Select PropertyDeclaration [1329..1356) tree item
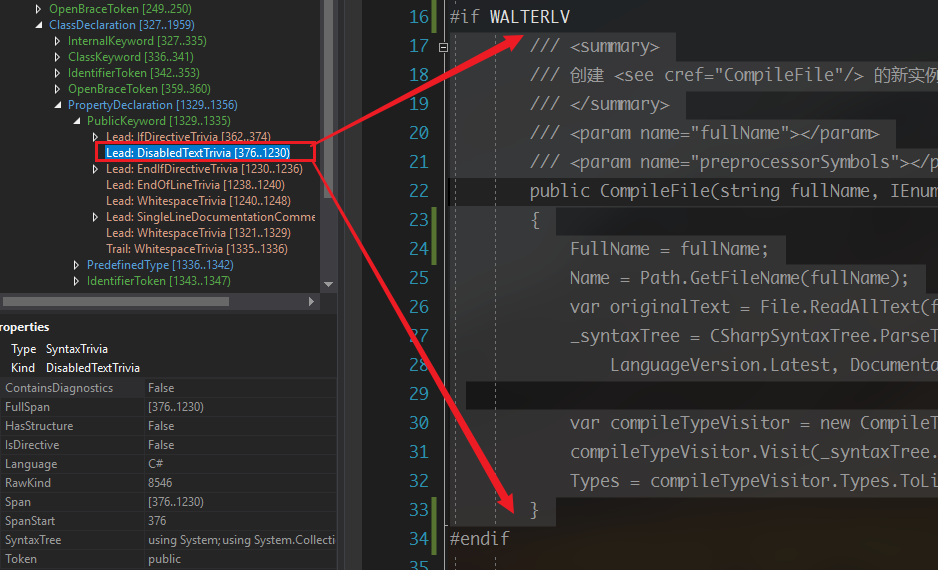938x570 pixels. [153, 105]
